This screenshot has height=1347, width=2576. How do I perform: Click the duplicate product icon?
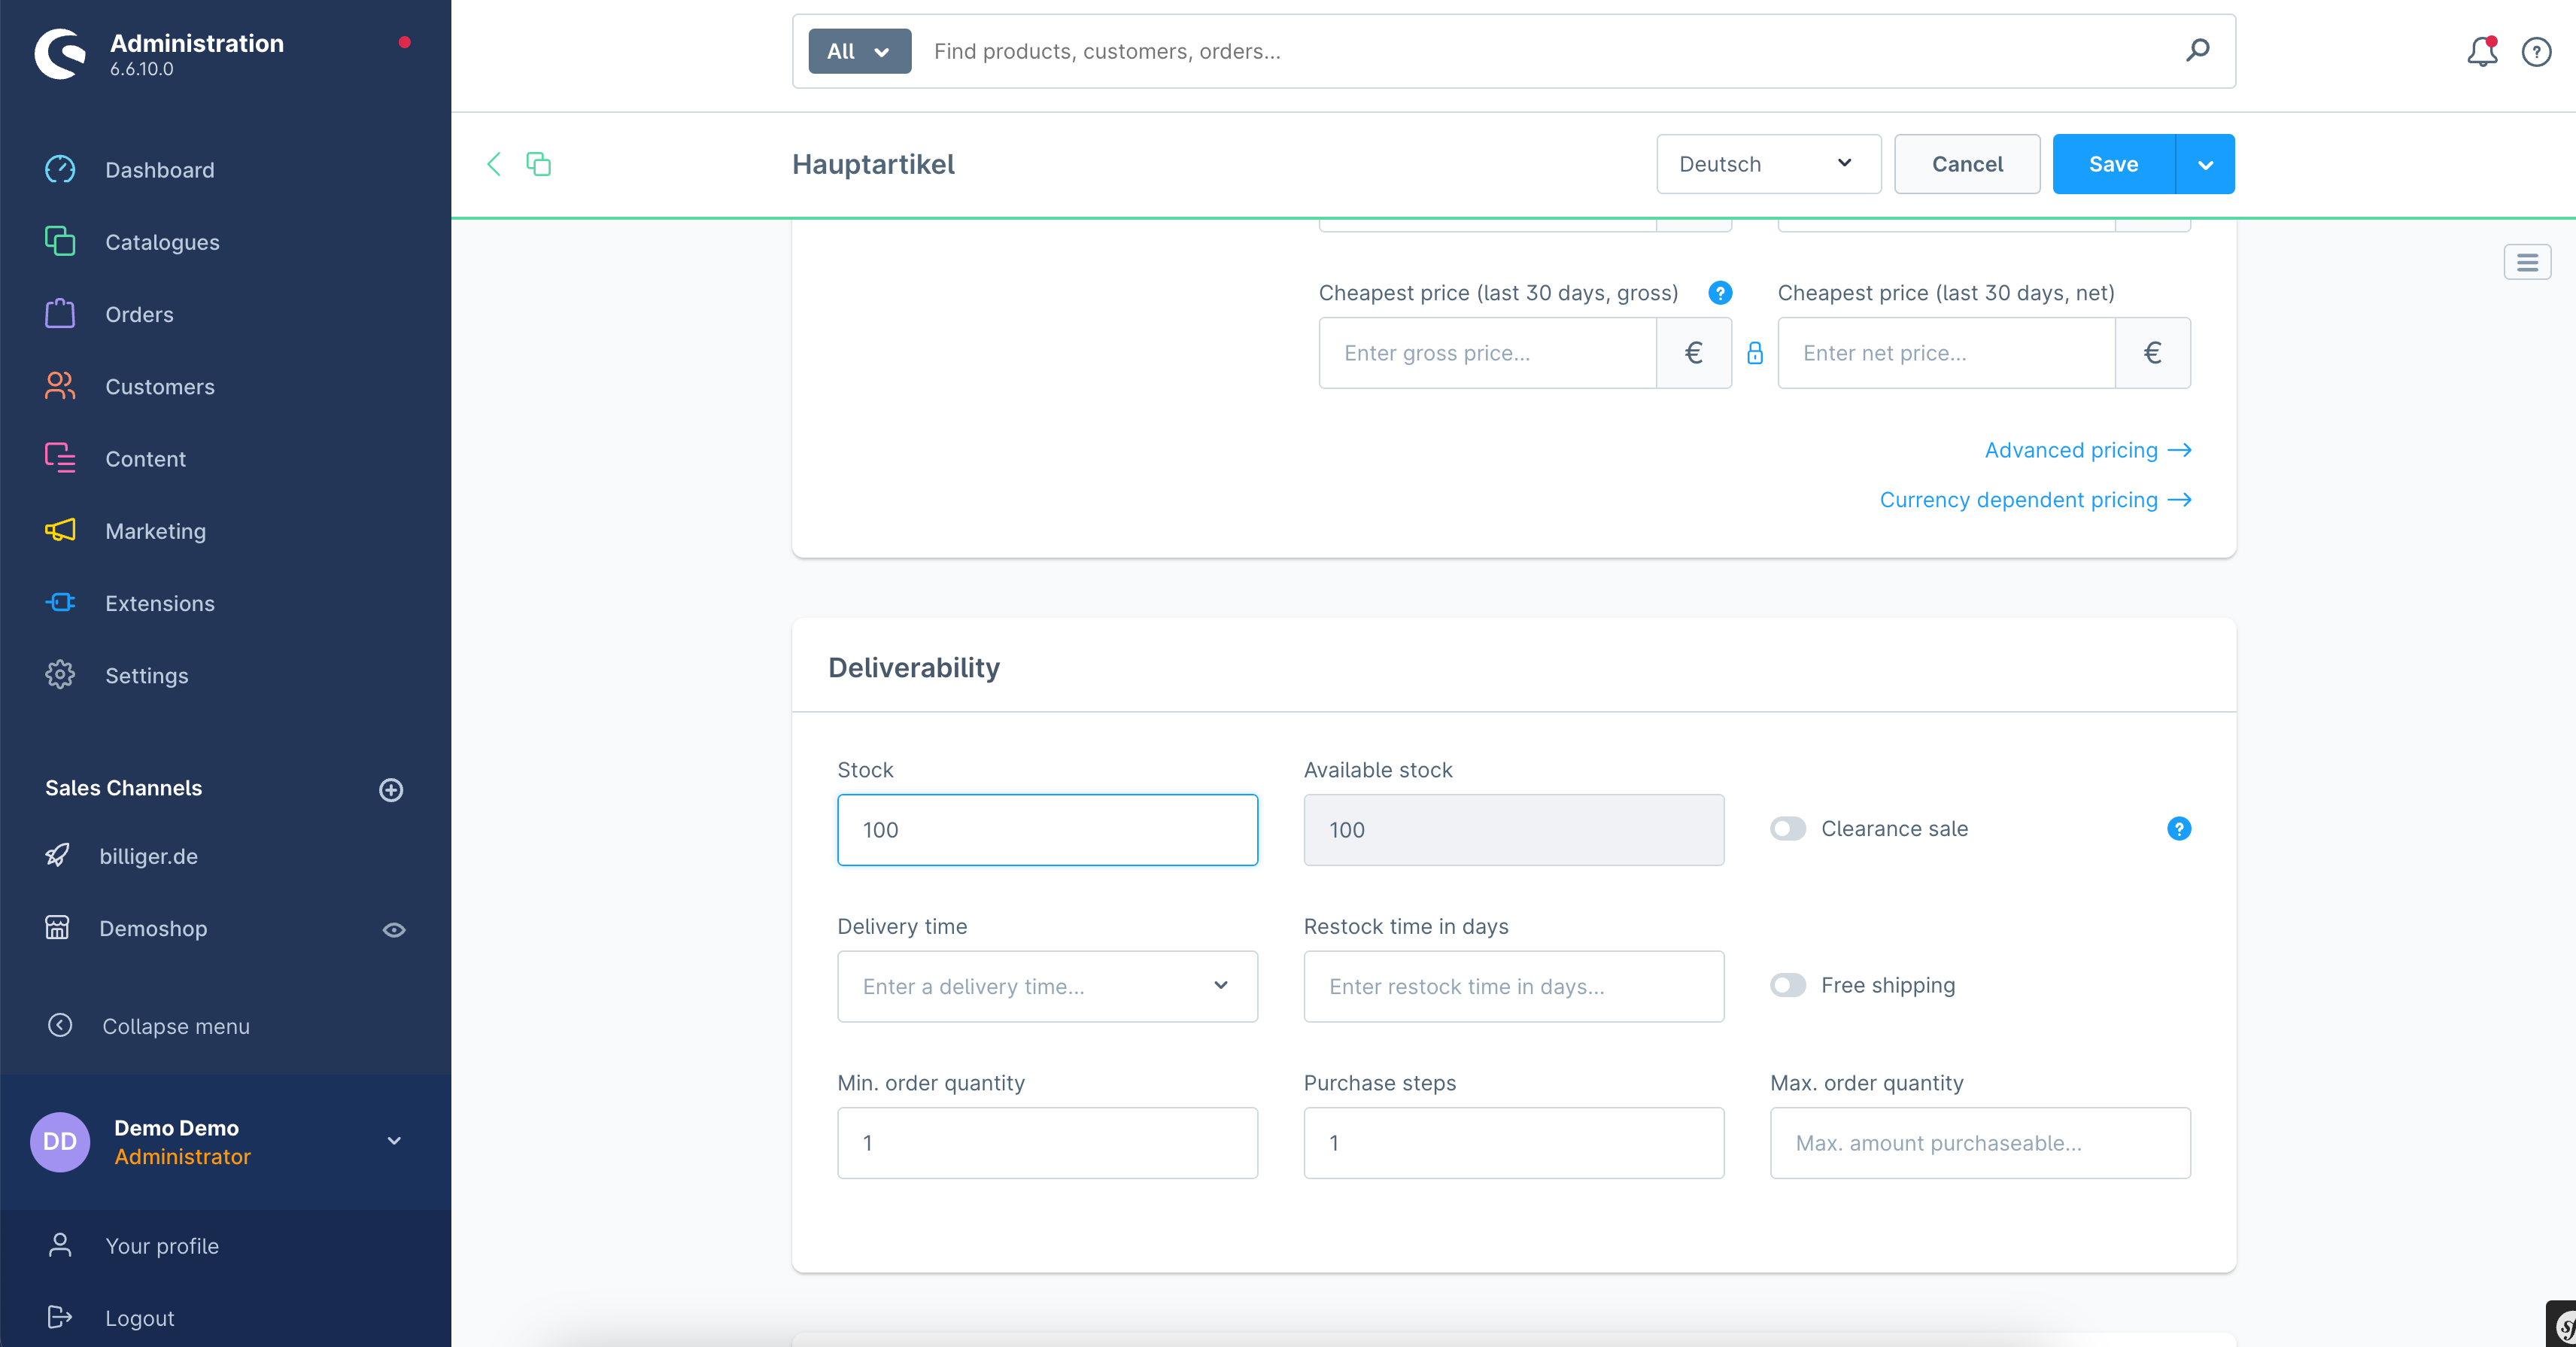539,164
